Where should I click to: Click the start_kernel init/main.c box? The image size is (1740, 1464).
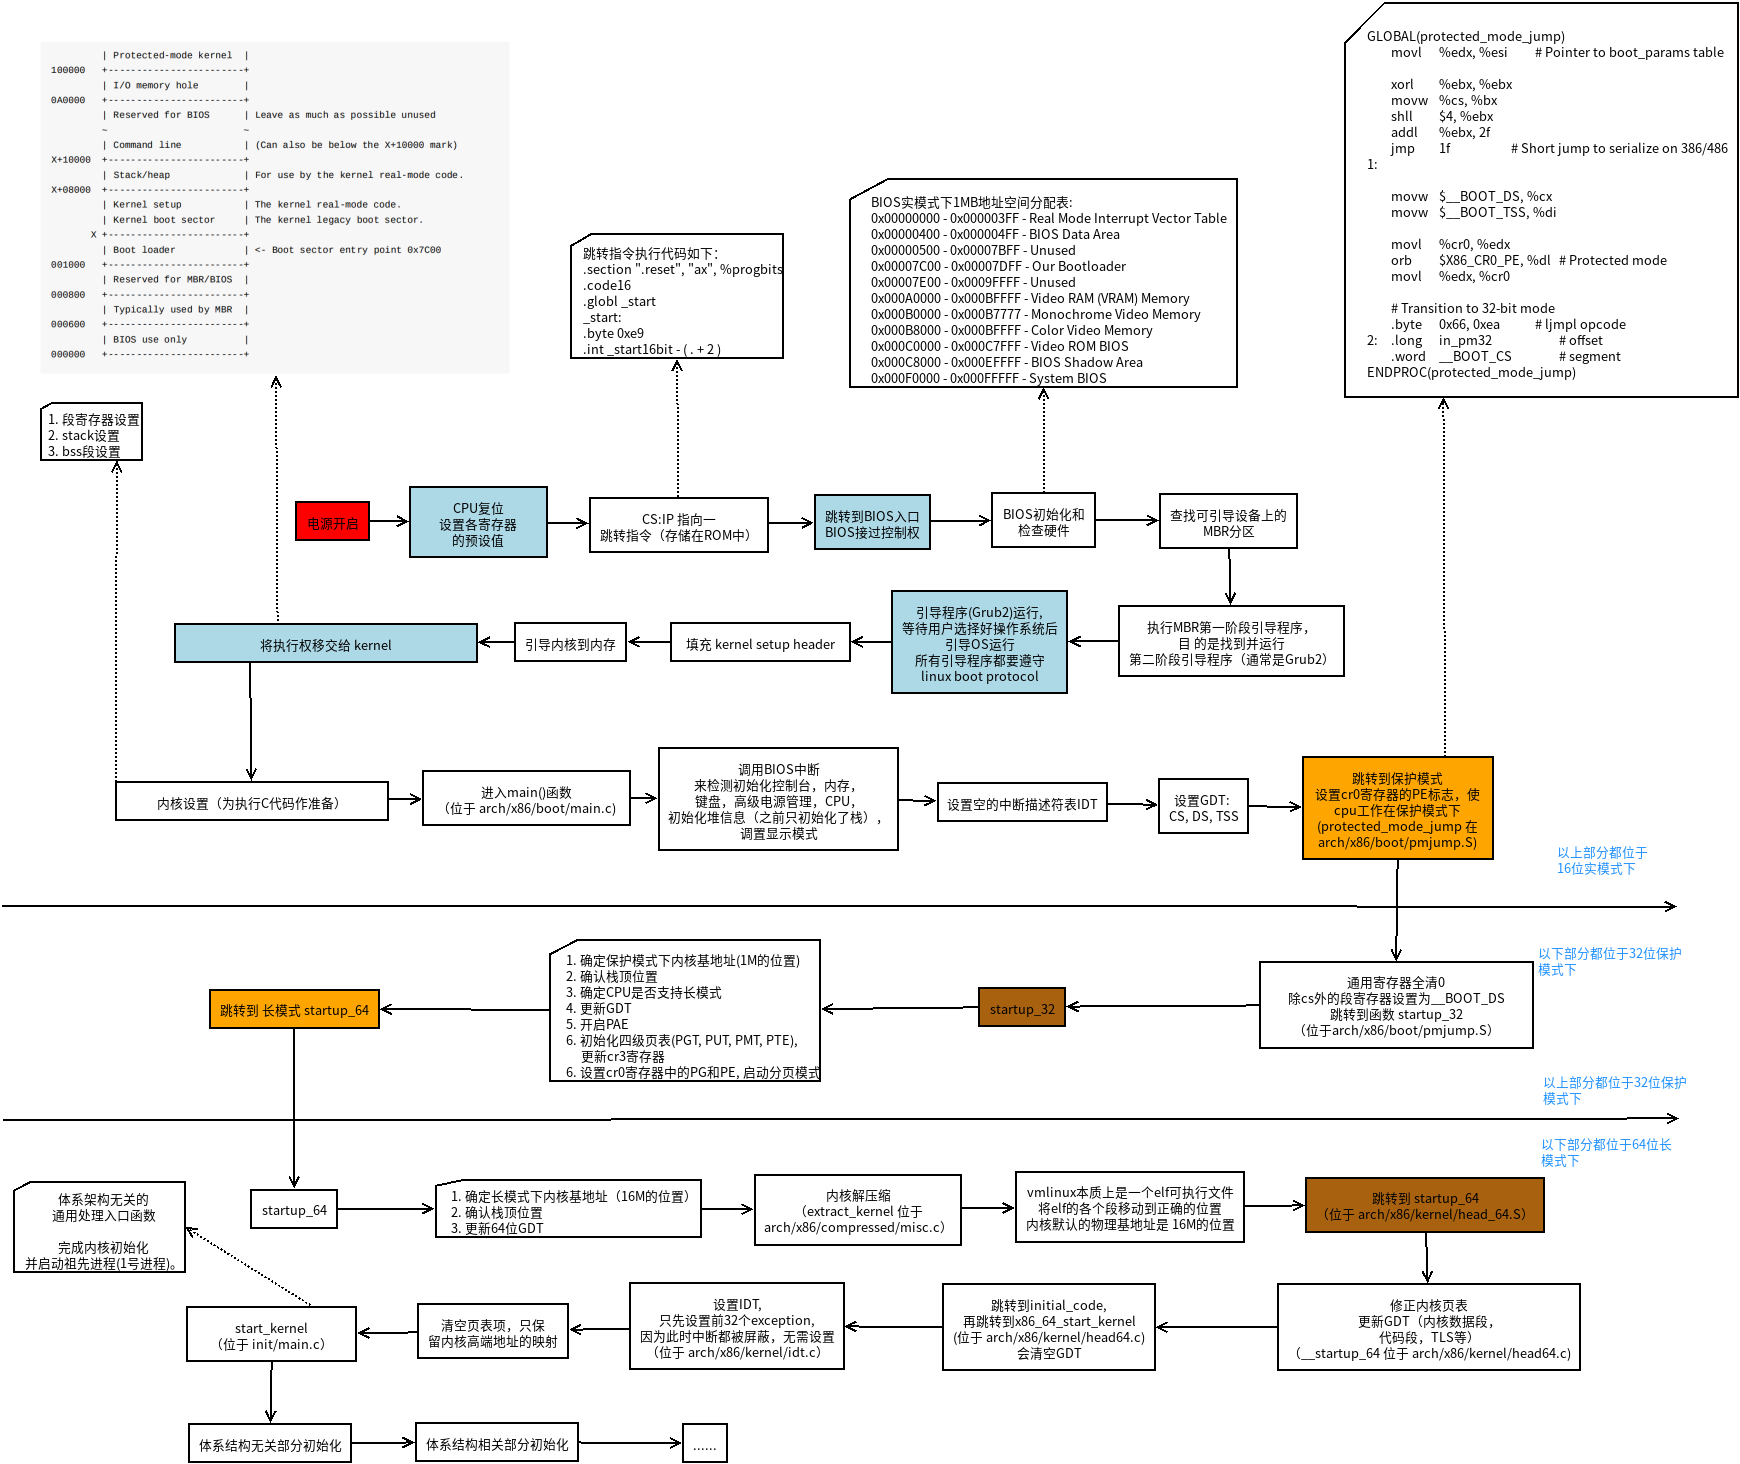(x=271, y=1334)
